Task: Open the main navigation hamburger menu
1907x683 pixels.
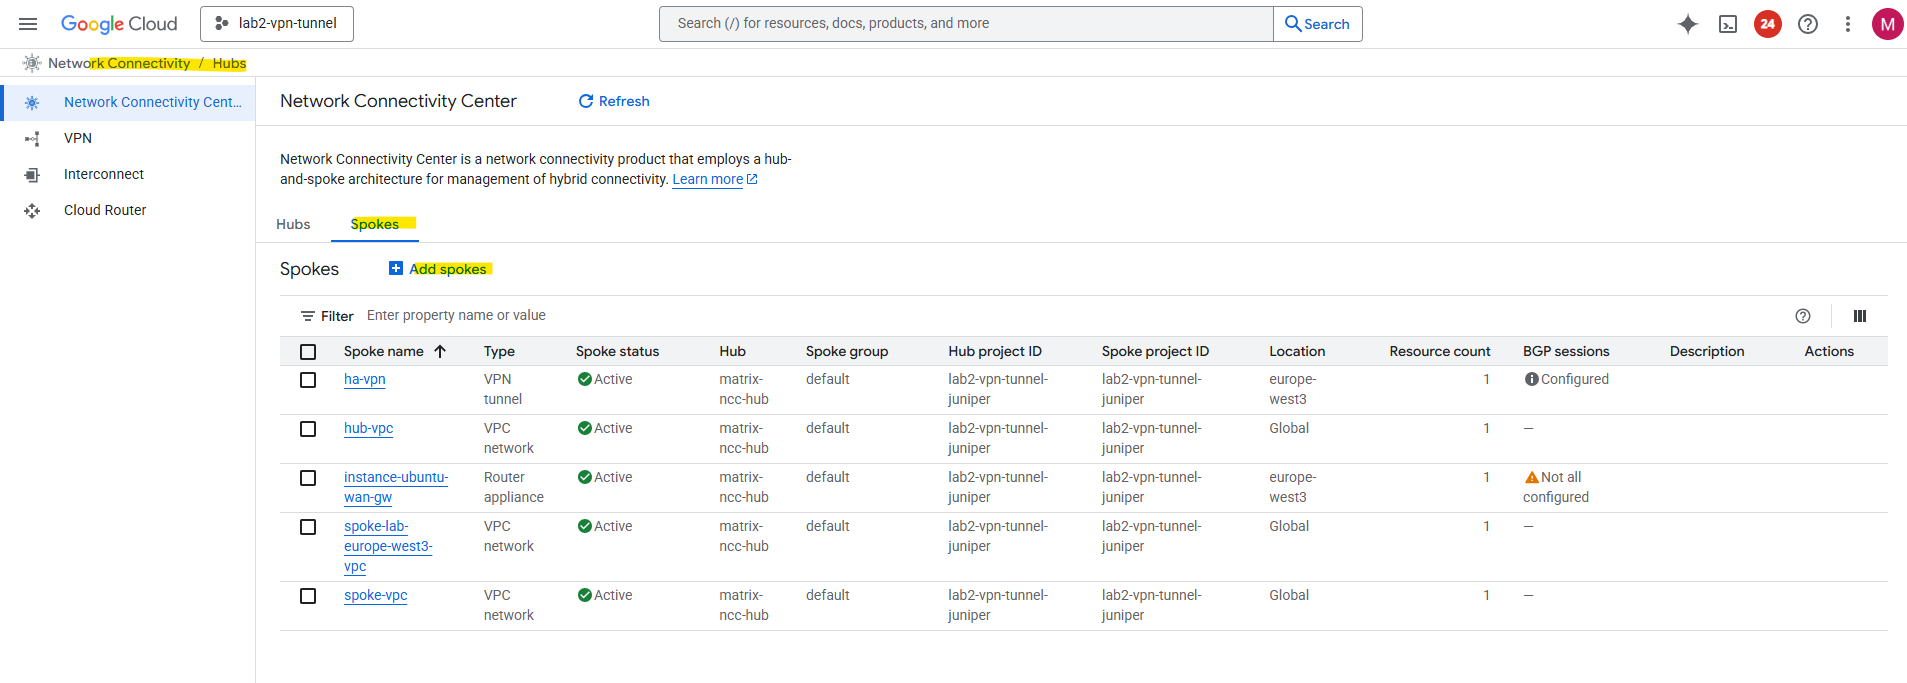Action: click(28, 24)
